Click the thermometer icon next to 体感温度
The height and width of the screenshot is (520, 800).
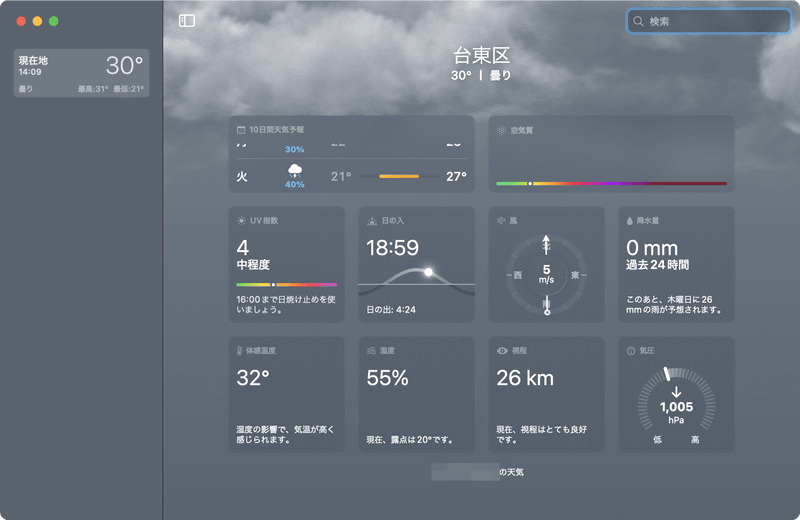[x=239, y=351]
